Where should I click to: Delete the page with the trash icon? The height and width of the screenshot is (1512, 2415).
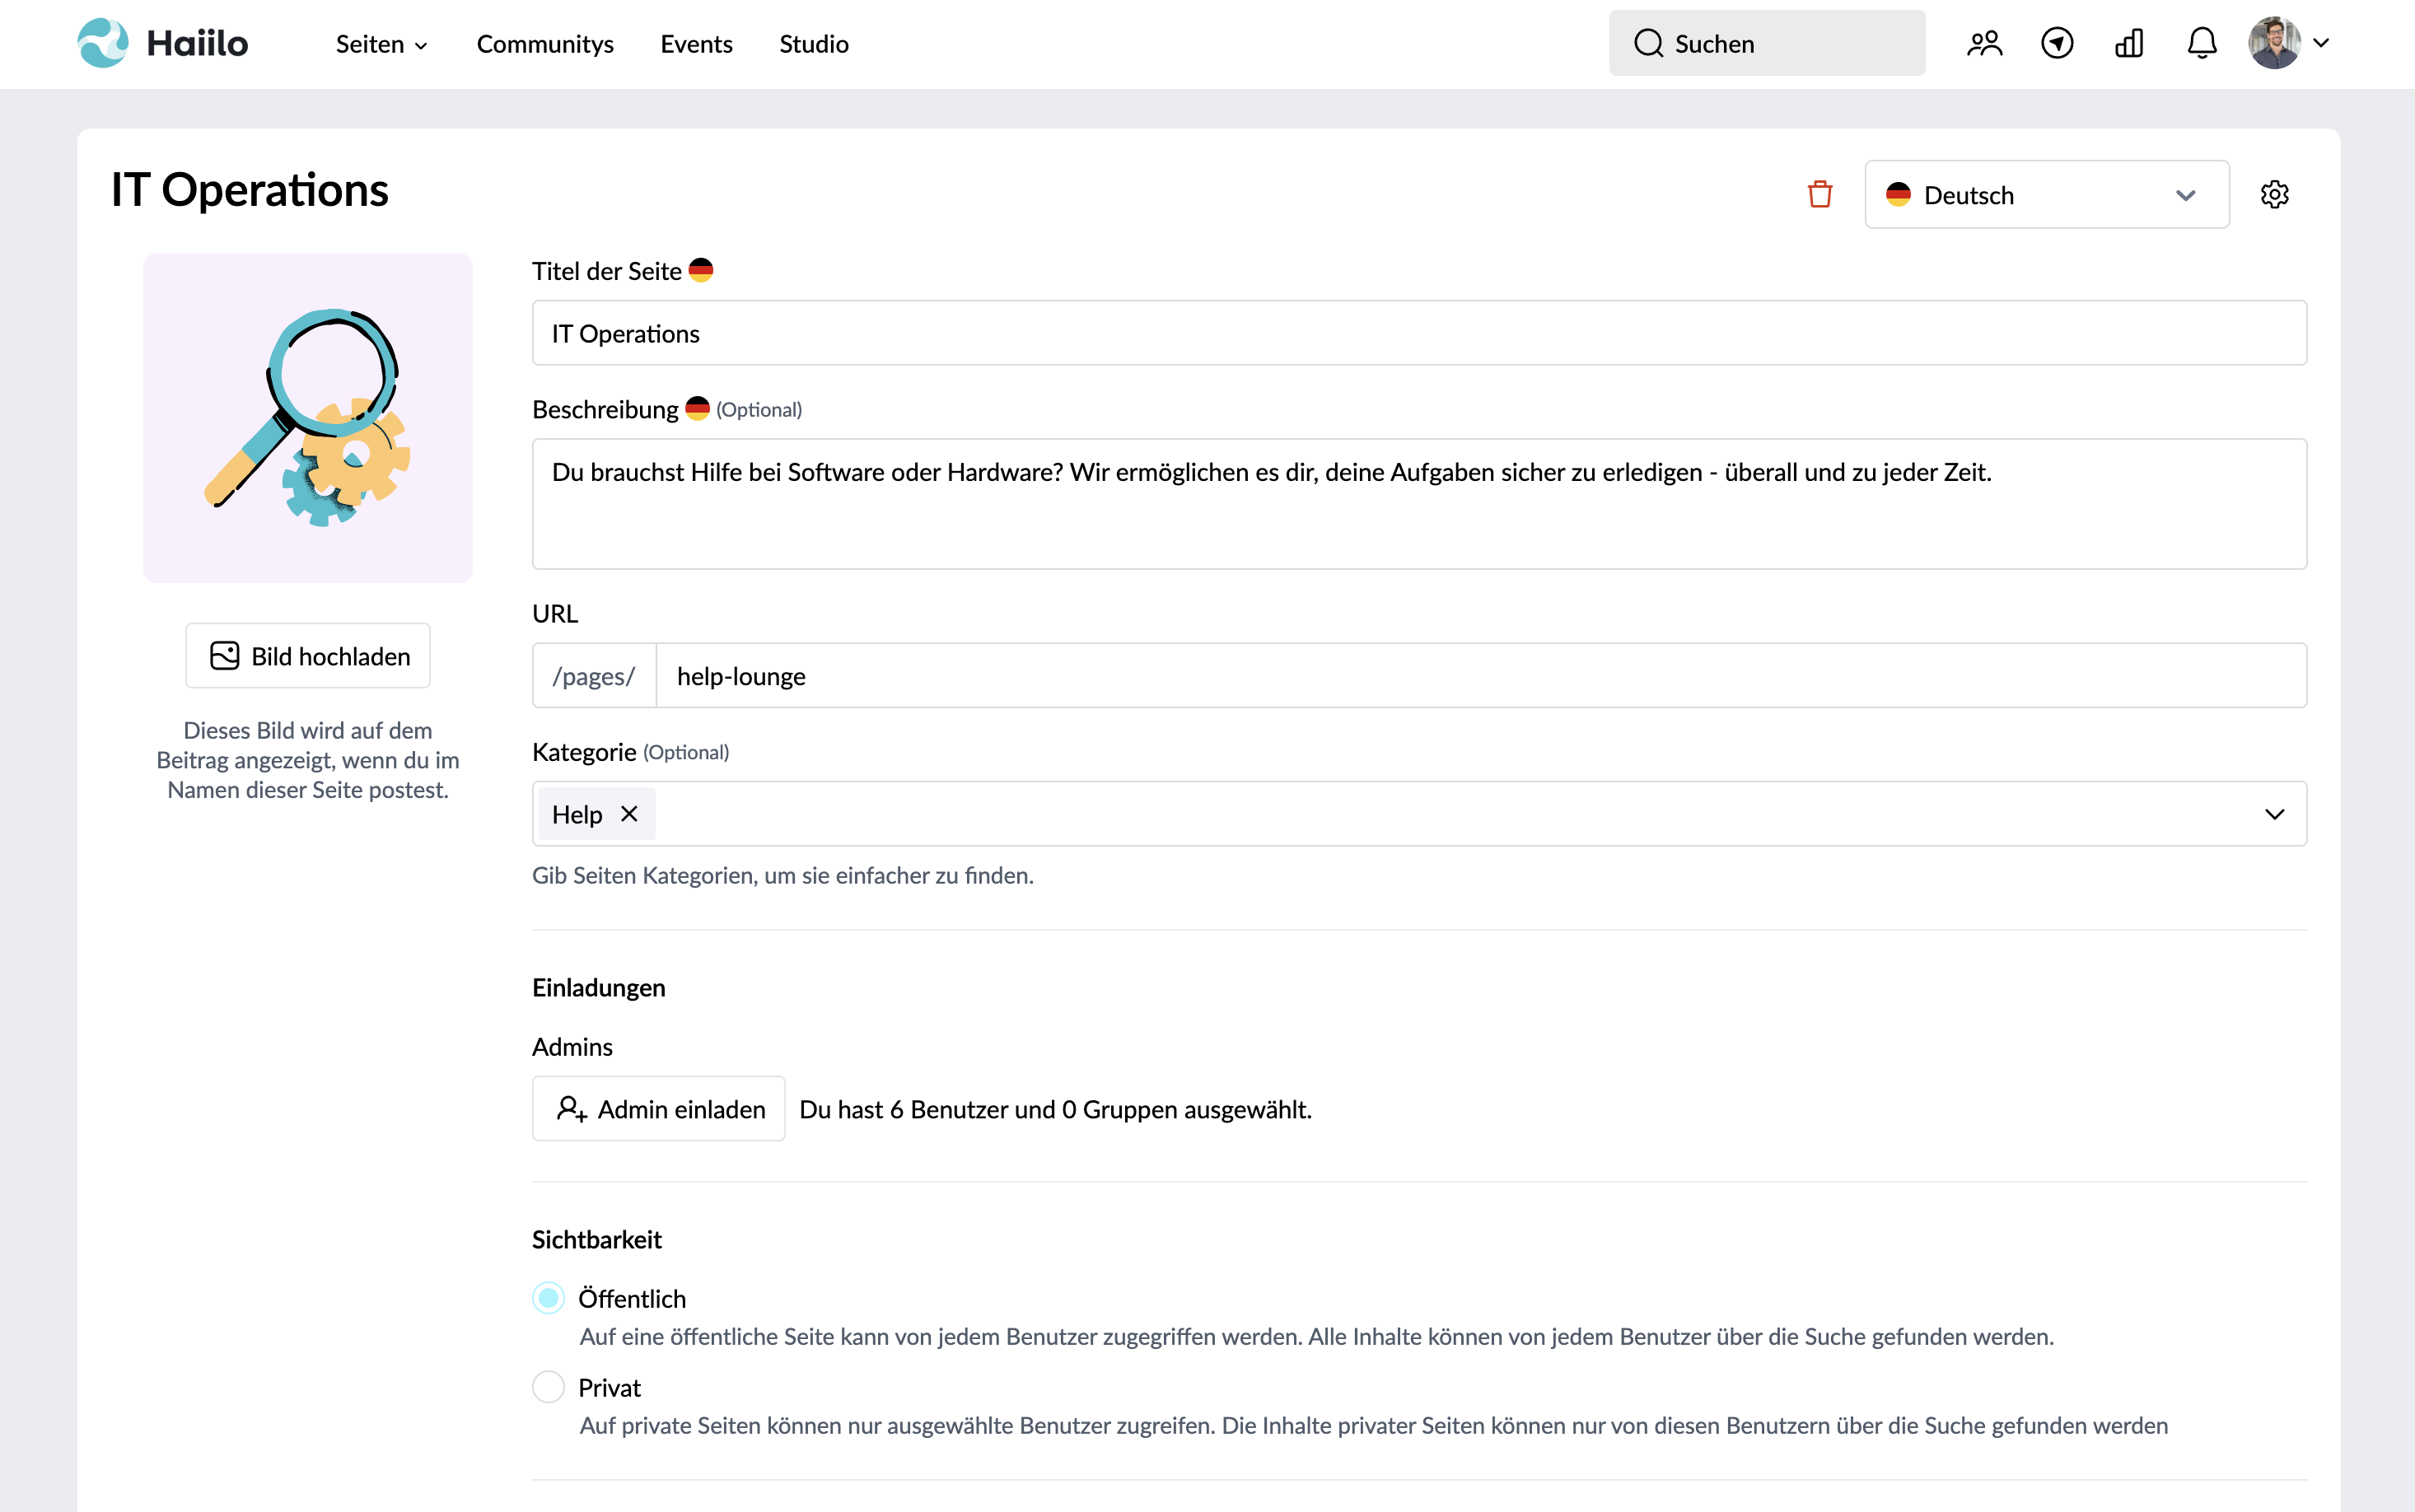coord(1820,194)
